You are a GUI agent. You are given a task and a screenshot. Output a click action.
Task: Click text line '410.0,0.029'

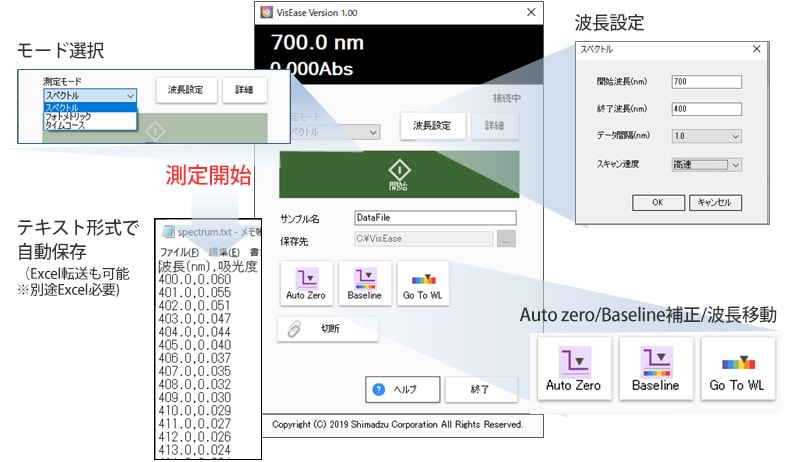pyautogui.click(x=194, y=411)
